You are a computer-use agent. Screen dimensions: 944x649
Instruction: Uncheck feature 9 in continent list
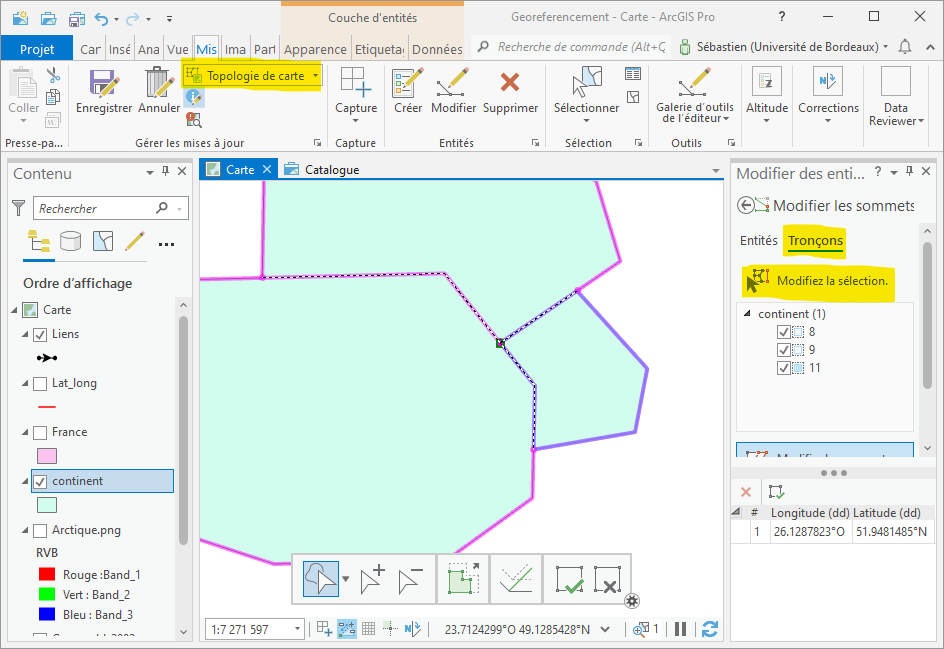pyautogui.click(x=784, y=350)
